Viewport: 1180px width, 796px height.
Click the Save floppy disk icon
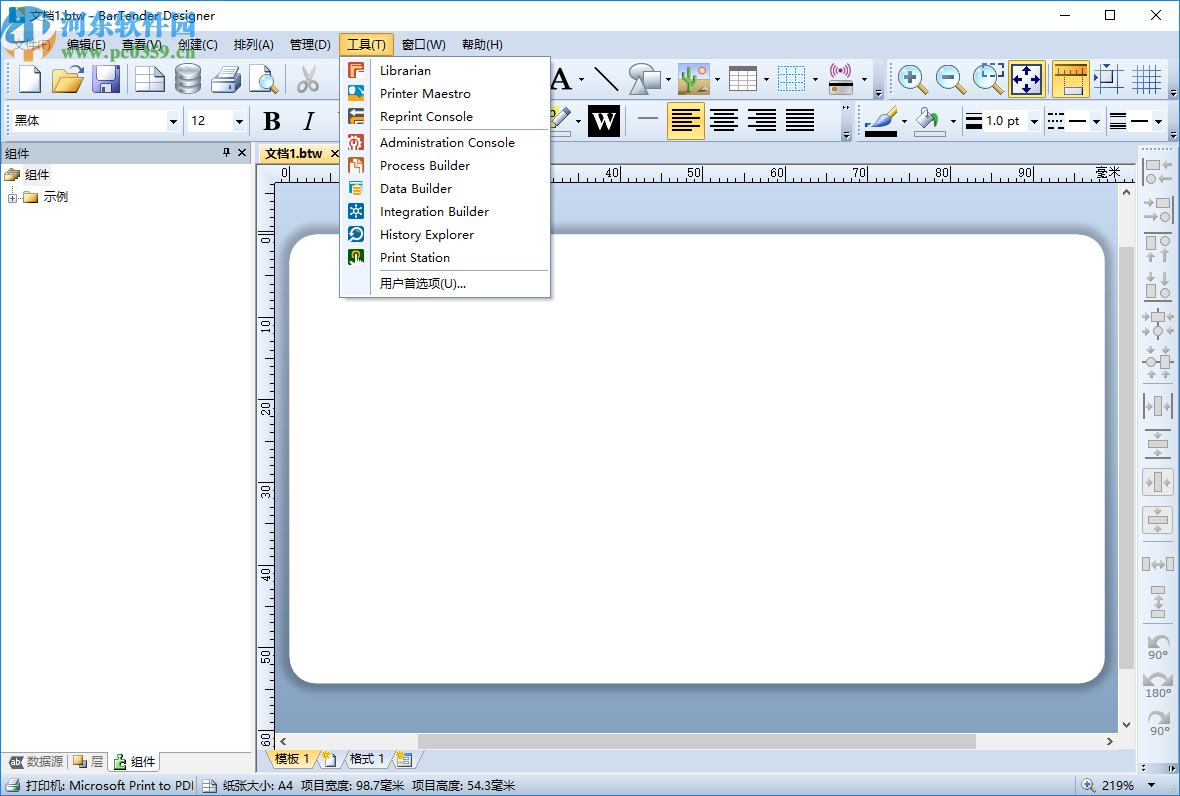106,79
